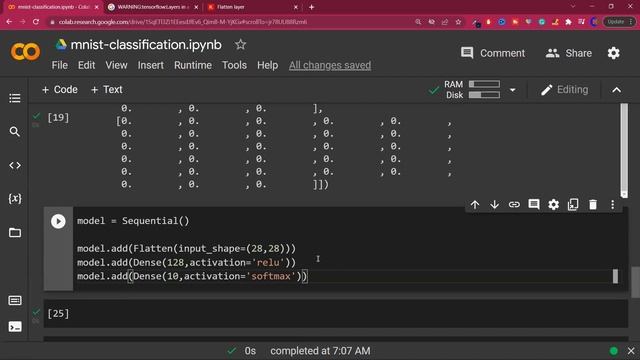This screenshot has width=640, height=360.
Task: Open the Help menu
Action: (x=267, y=65)
